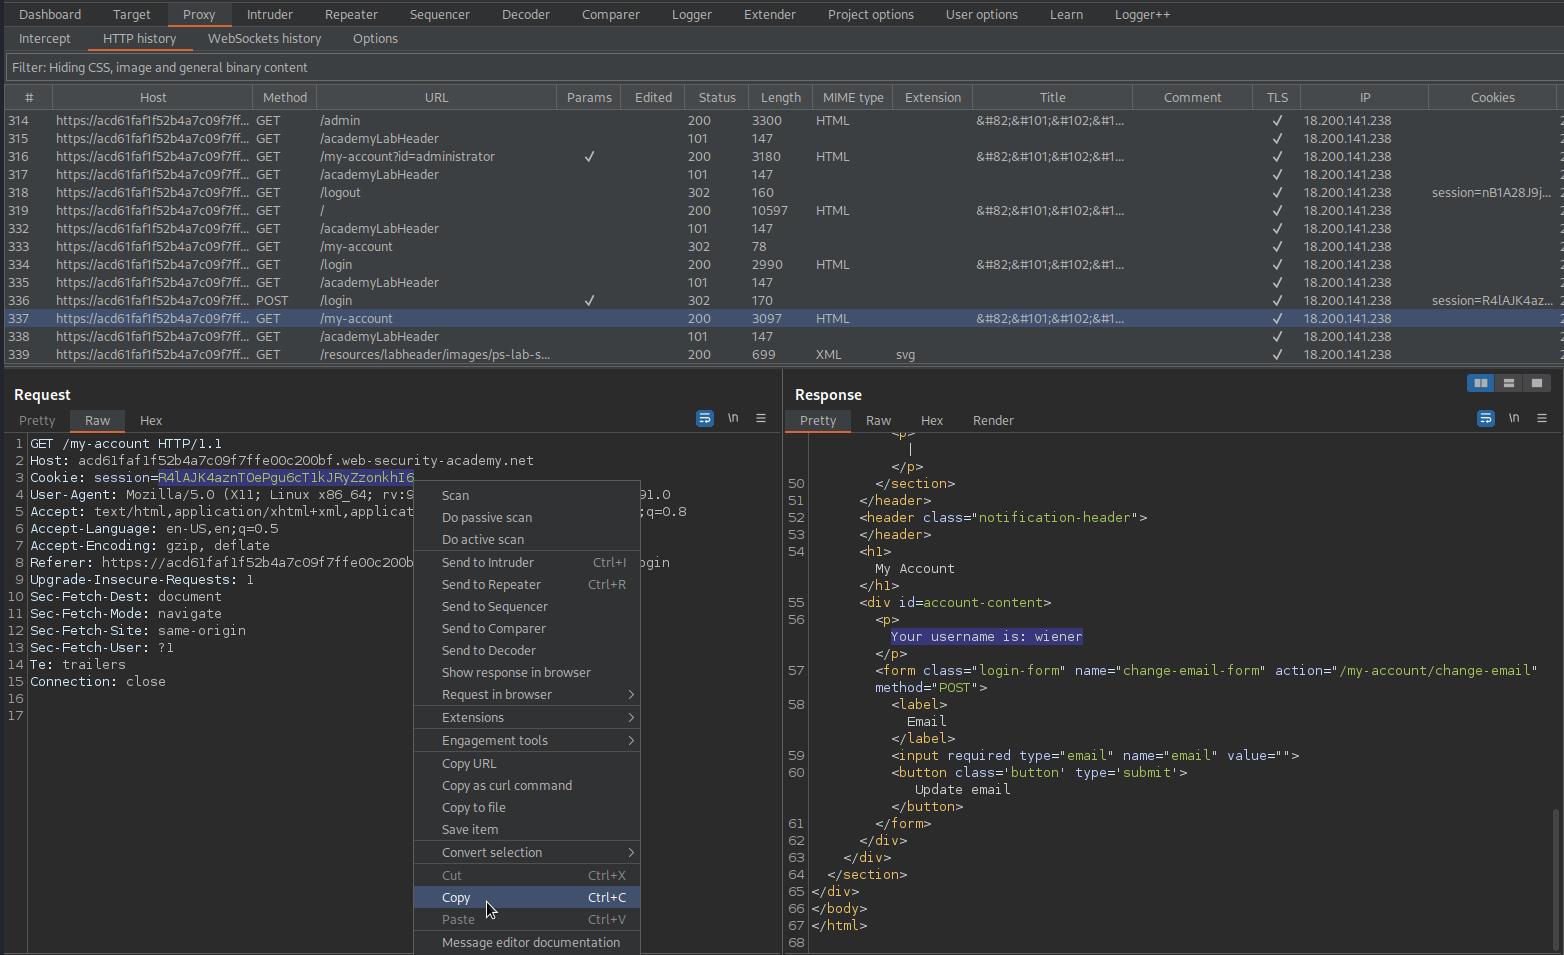
Task: Switch to the Comparer tab
Action: [x=611, y=14]
